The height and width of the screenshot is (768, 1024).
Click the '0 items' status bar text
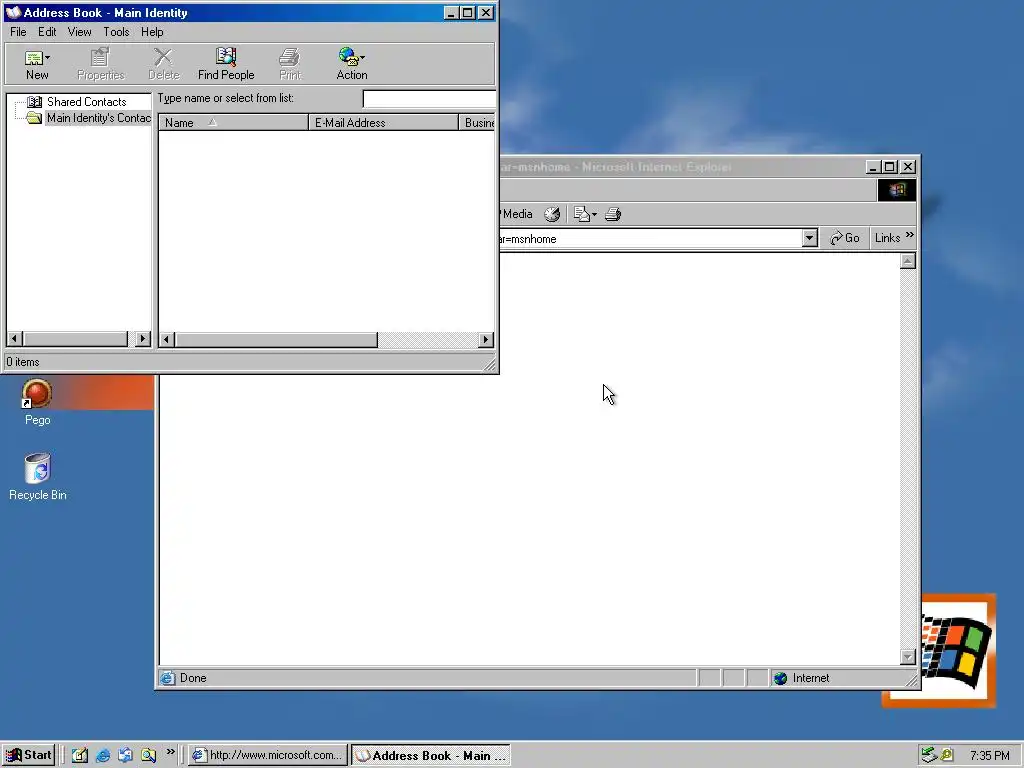[23, 362]
